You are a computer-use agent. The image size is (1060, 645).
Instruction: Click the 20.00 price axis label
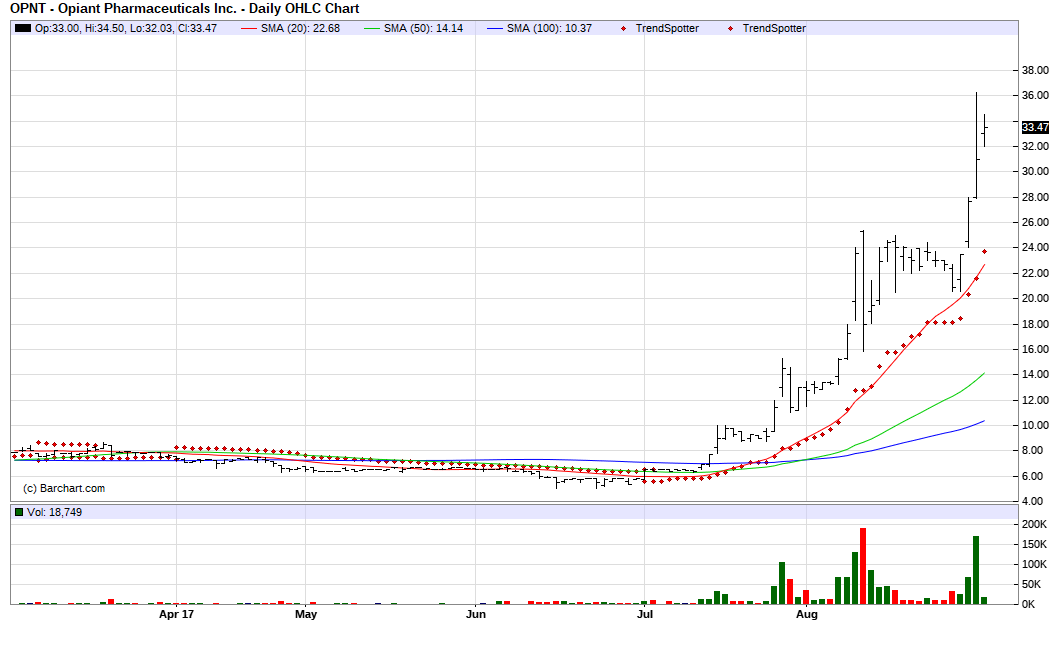tap(1035, 298)
